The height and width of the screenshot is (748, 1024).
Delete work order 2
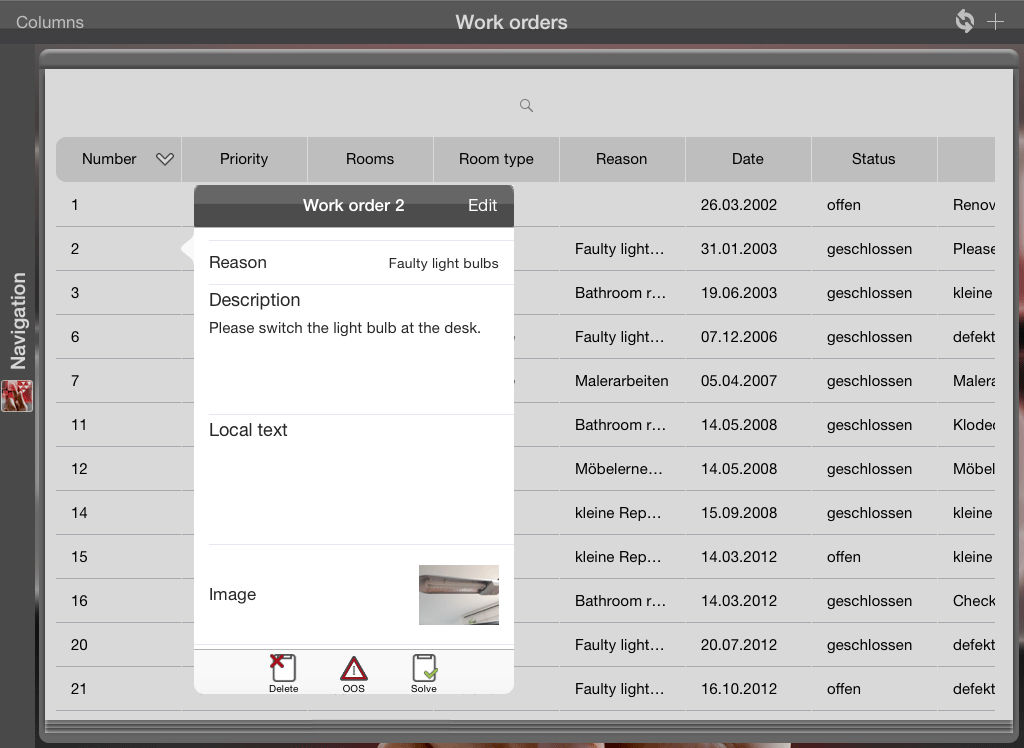tap(283, 674)
